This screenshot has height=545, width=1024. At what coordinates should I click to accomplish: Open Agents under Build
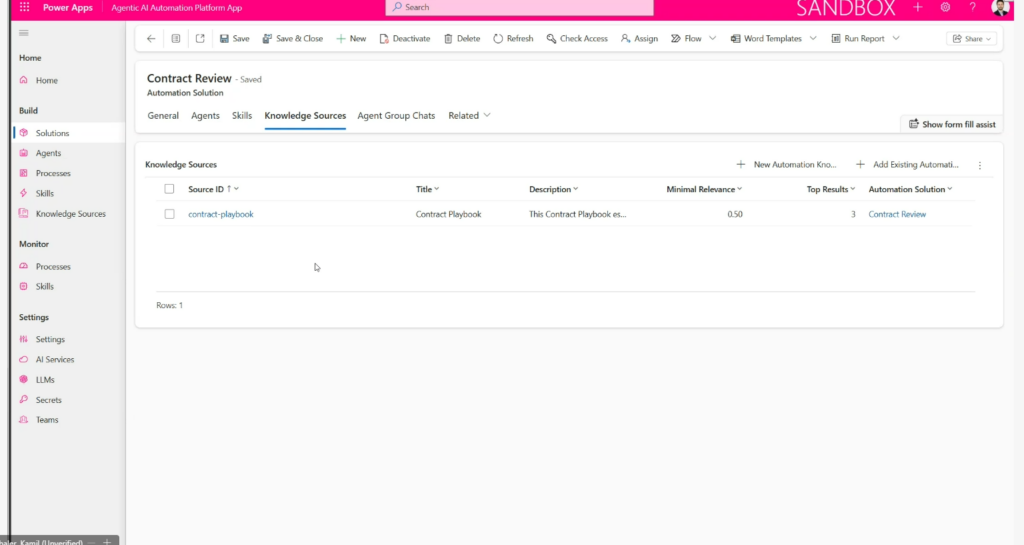click(x=48, y=153)
